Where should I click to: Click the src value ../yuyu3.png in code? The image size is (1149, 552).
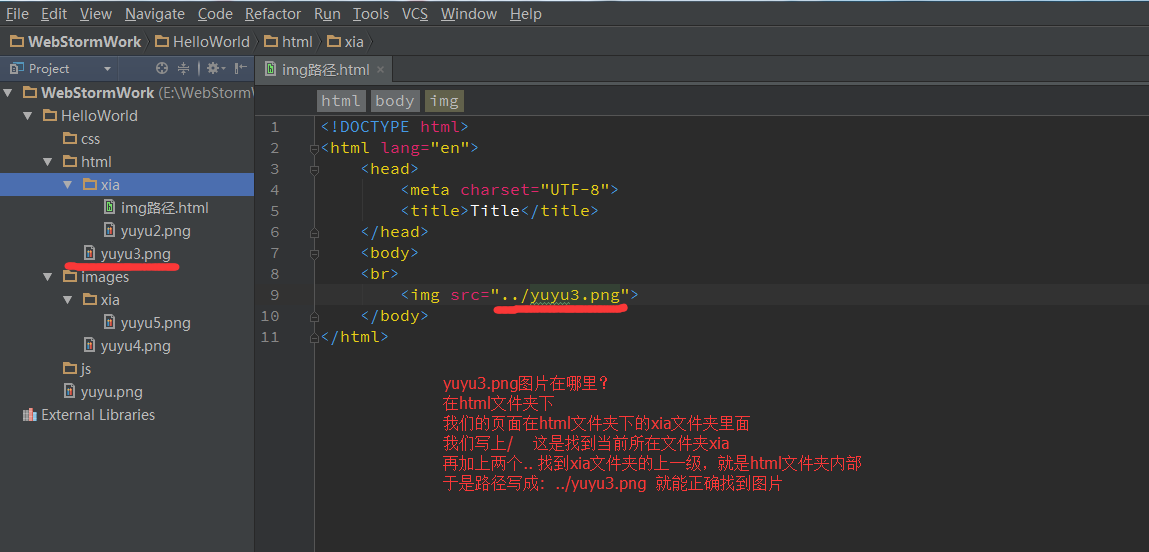pos(561,295)
